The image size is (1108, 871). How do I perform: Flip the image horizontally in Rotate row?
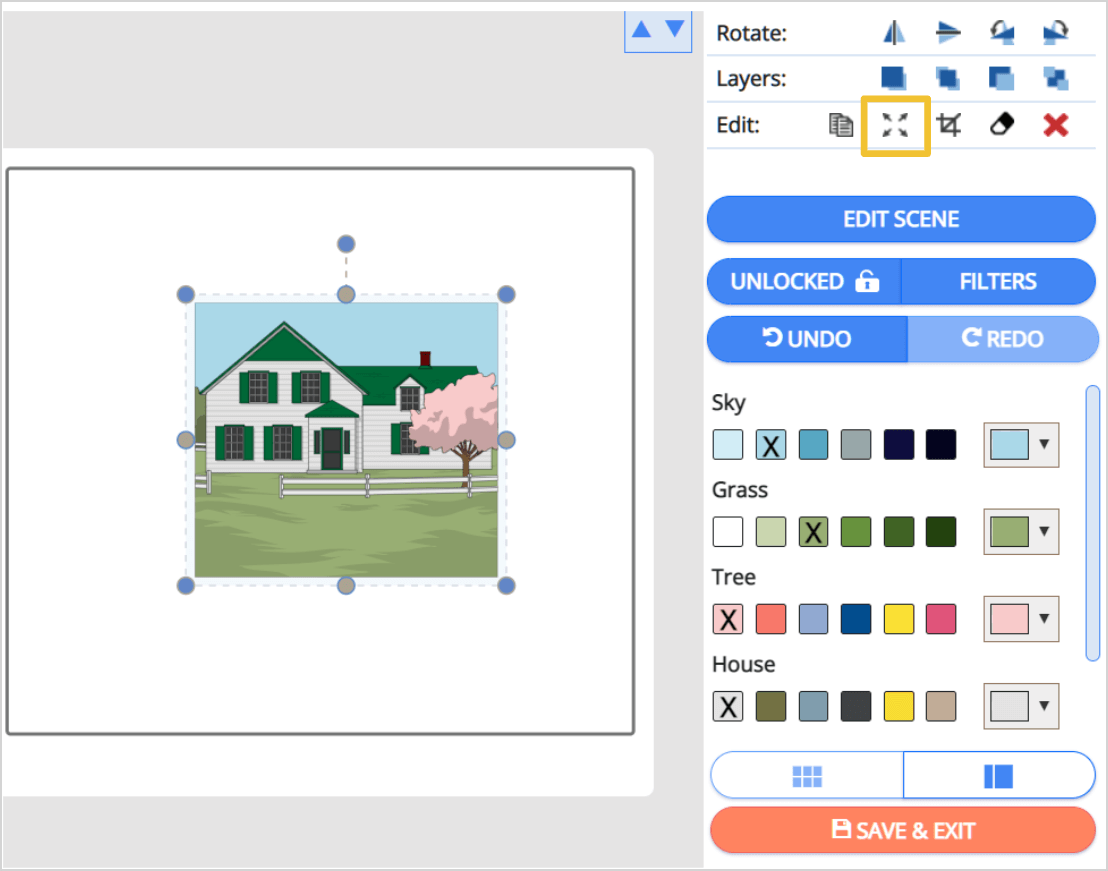tap(894, 32)
